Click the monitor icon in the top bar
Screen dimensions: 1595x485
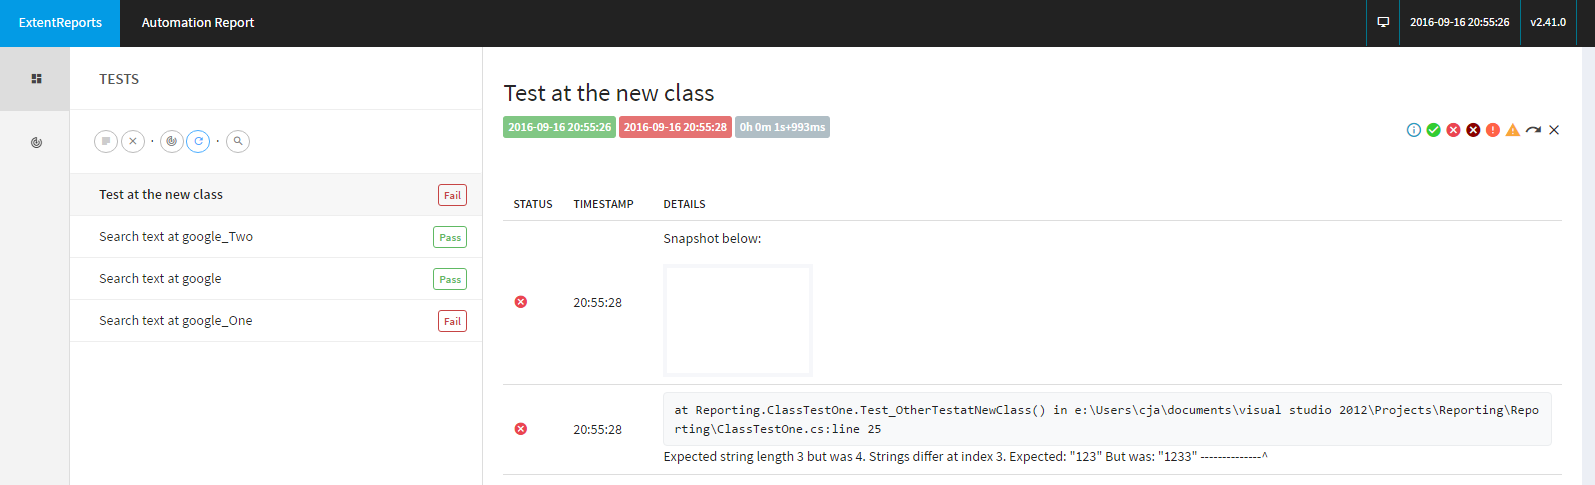1383,22
